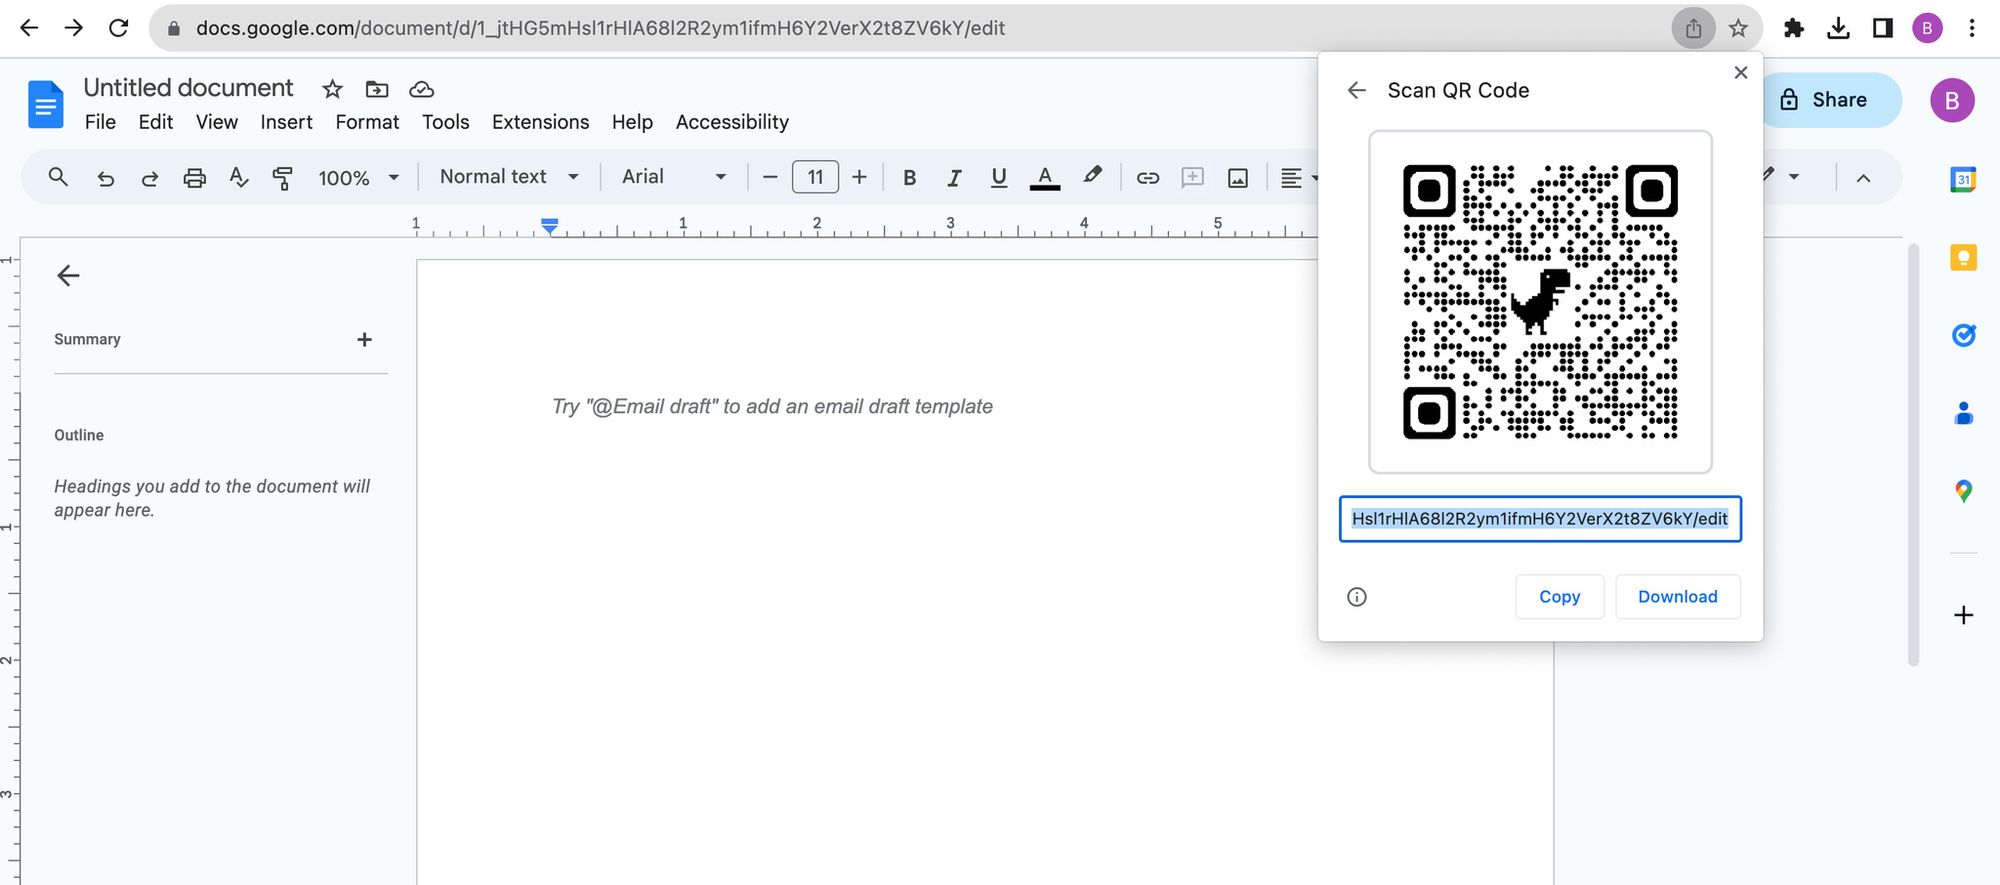The width and height of the screenshot is (2000, 885).
Task: Open Google Keep side panel
Action: (x=1963, y=258)
